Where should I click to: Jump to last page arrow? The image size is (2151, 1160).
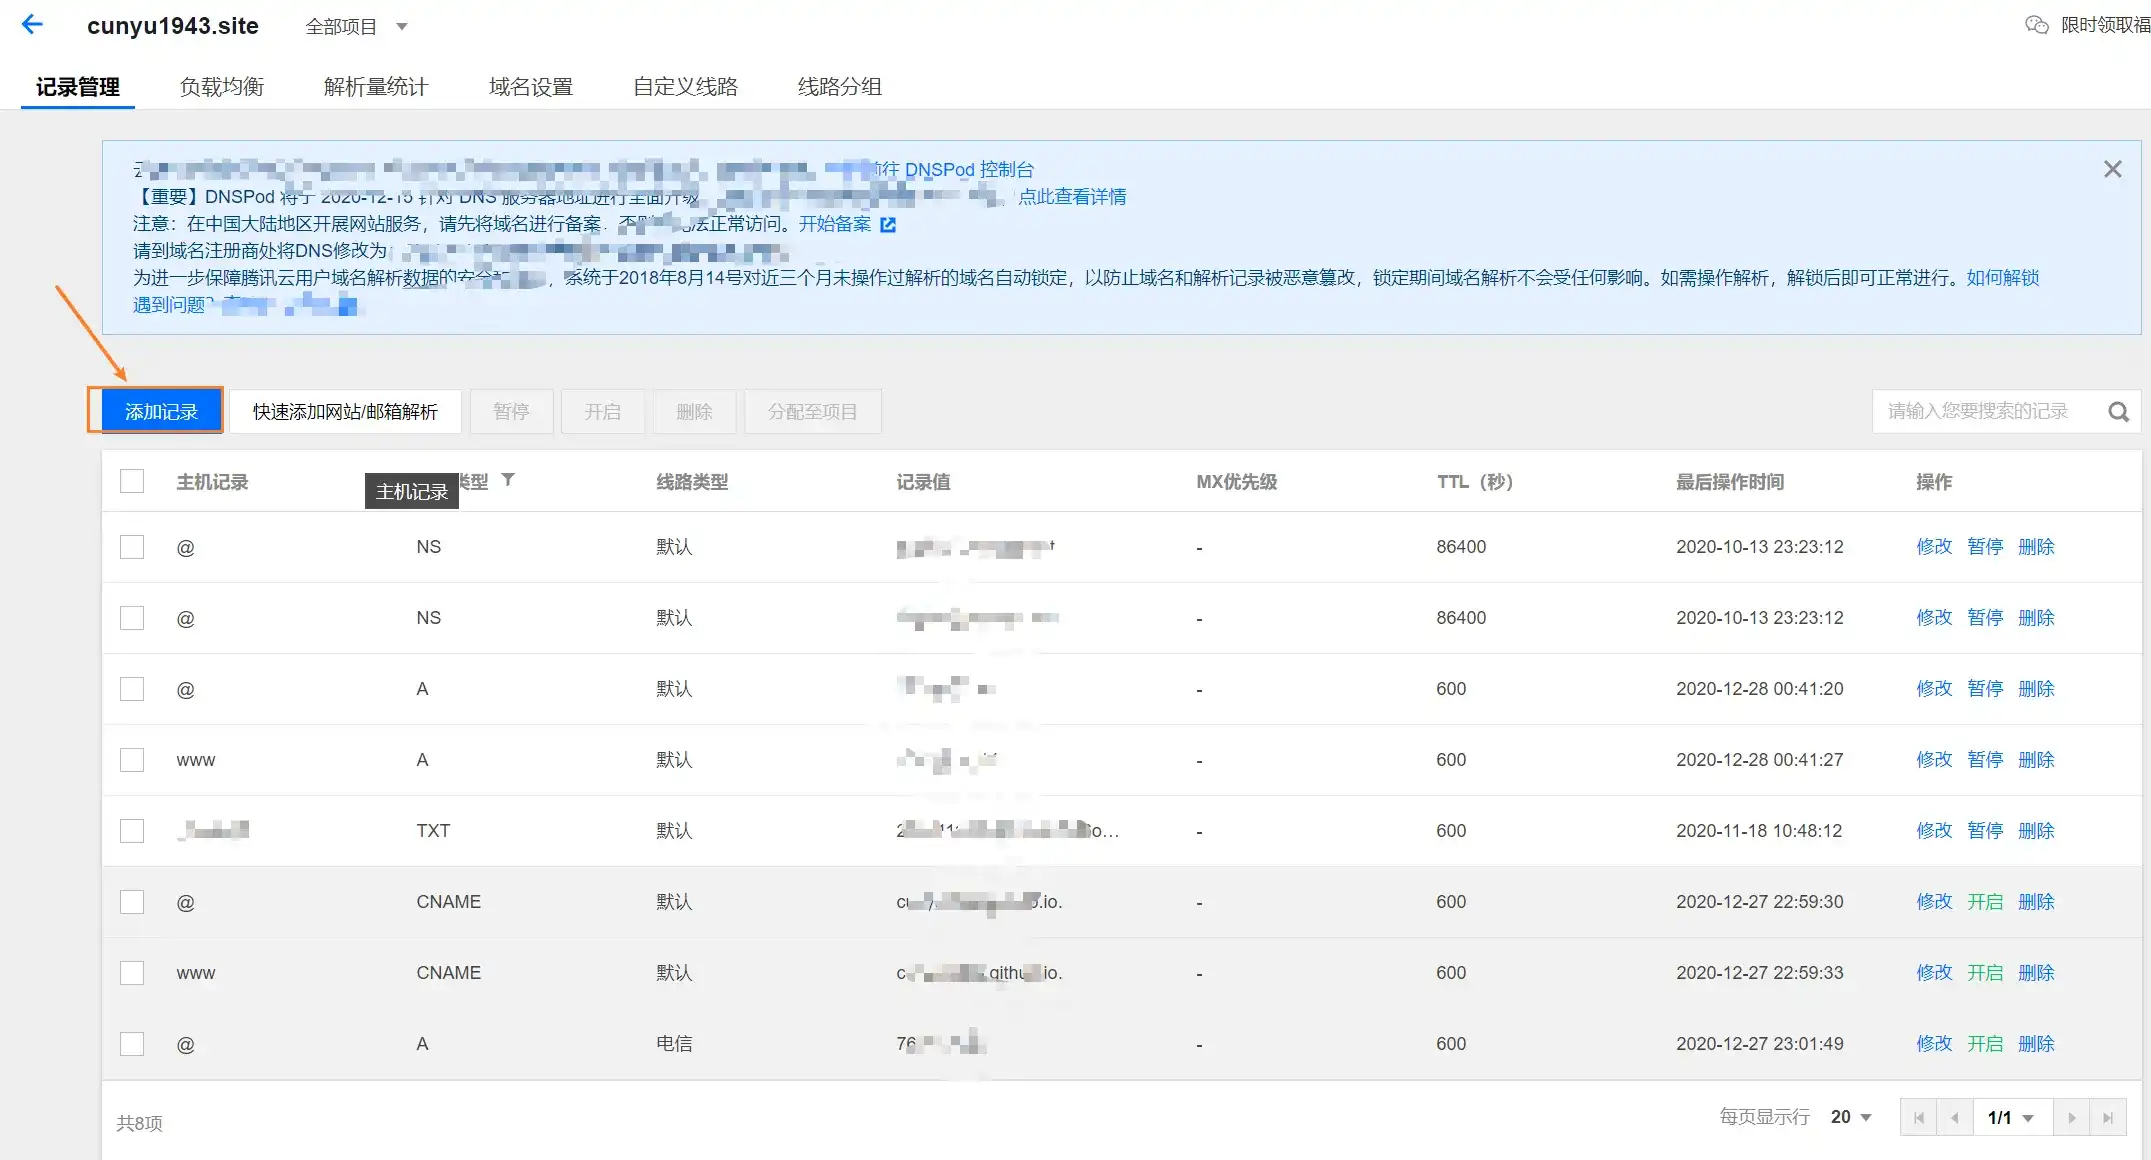click(x=2107, y=1118)
